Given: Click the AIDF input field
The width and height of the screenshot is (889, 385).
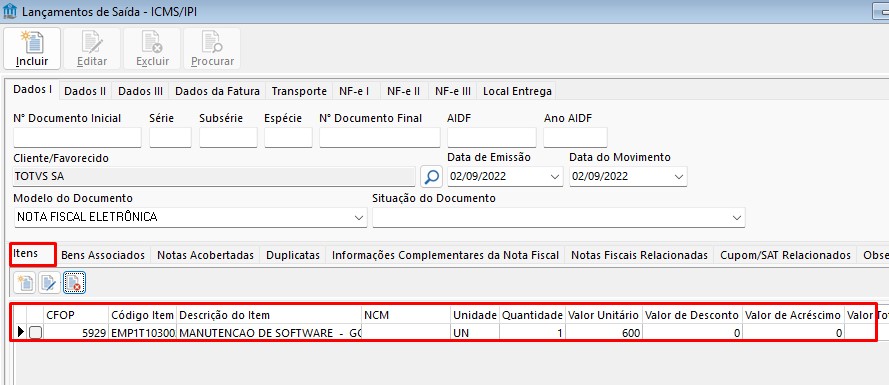Looking at the screenshot, I should tap(492, 138).
